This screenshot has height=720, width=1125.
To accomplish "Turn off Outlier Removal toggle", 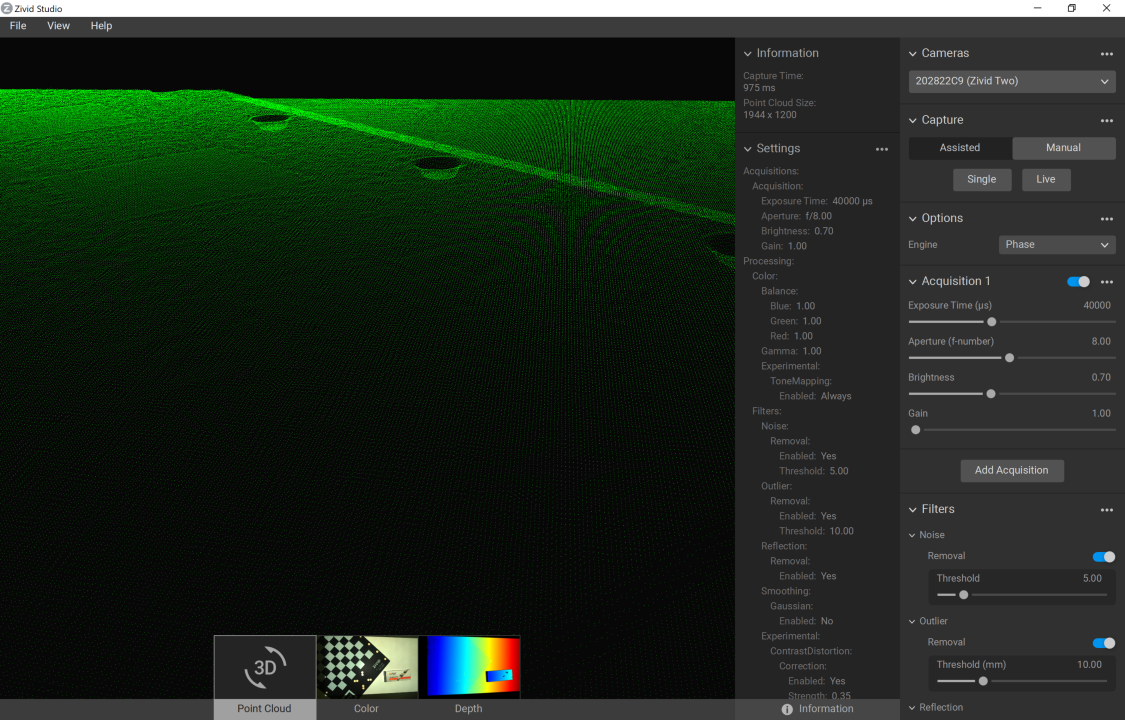I will (1103, 643).
